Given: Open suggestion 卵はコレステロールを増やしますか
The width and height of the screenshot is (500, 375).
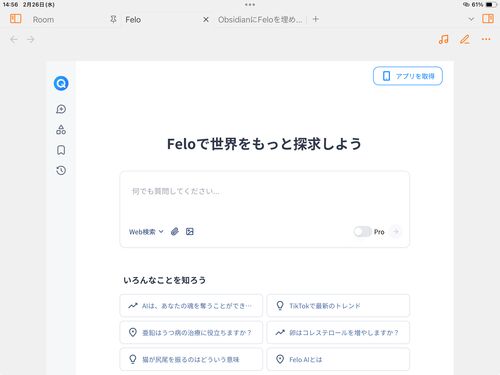Looking at the screenshot, I should 338,332.
